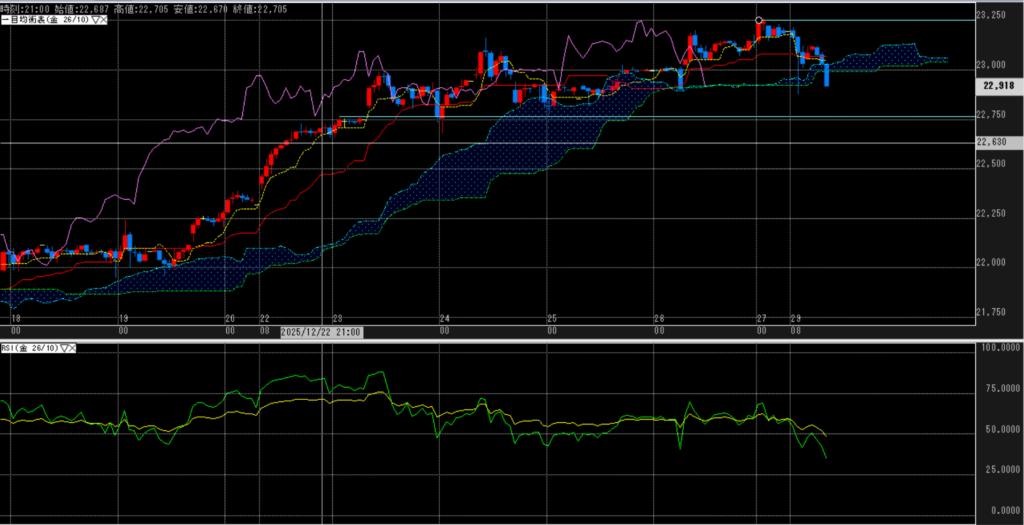Click the minus icon beside 一目均衡表 label
The image size is (1024, 525).
(3, 19)
